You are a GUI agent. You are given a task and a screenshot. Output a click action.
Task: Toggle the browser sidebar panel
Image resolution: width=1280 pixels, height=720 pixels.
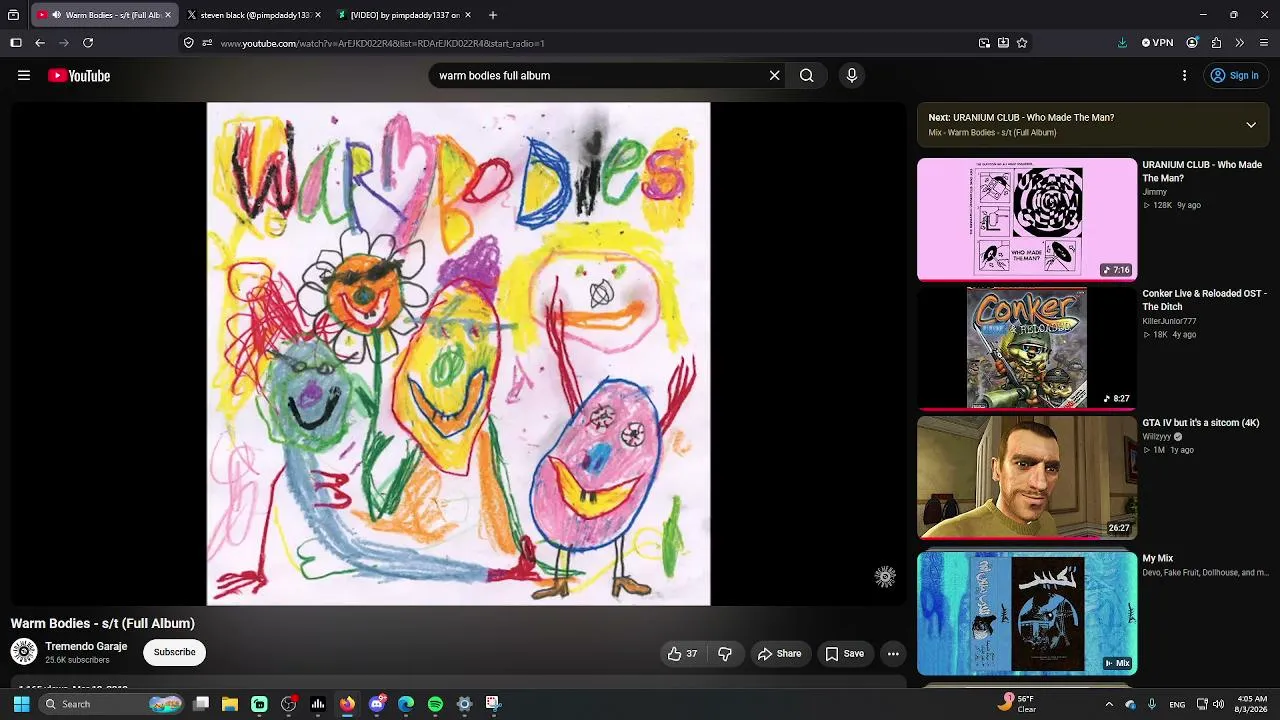[x=16, y=43]
